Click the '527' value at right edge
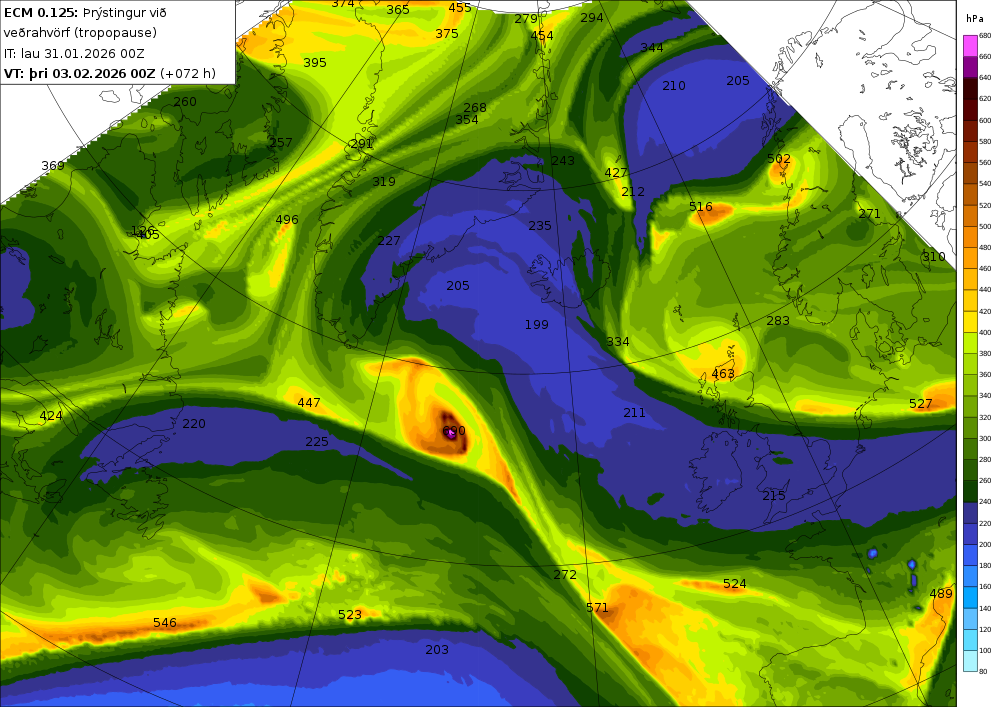The image size is (1000, 707). [920, 404]
